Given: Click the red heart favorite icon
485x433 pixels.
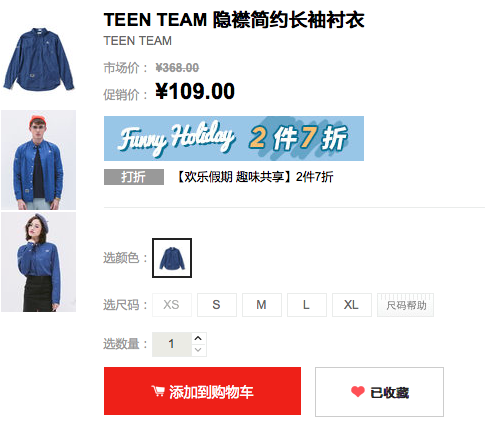Looking at the screenshot, I should (x=358, y=392).
